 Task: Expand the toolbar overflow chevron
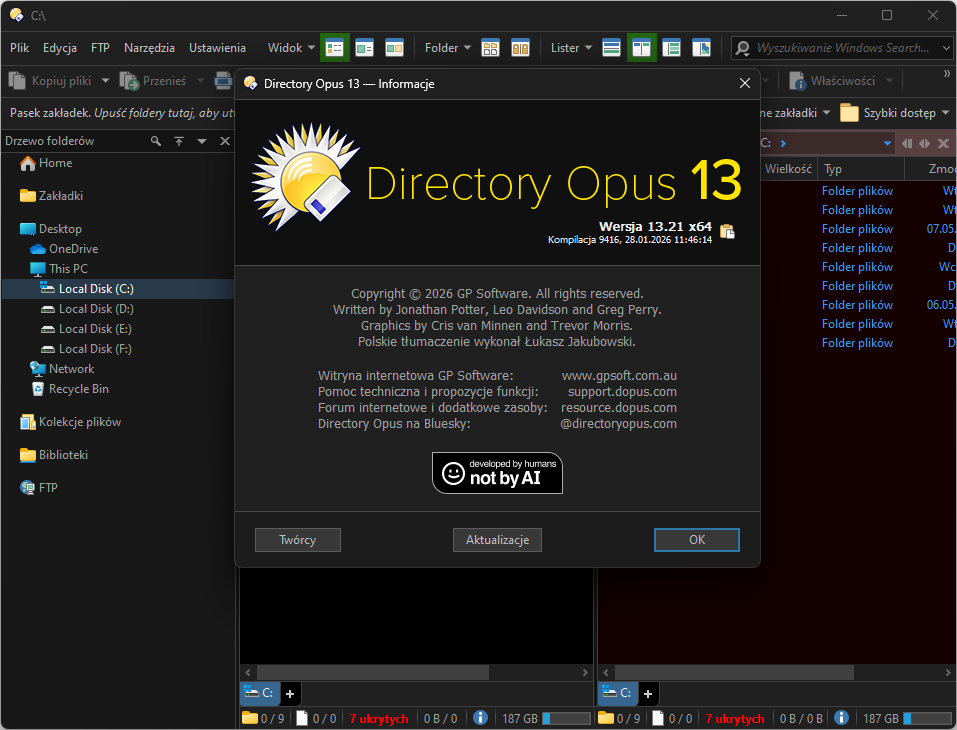947,74
